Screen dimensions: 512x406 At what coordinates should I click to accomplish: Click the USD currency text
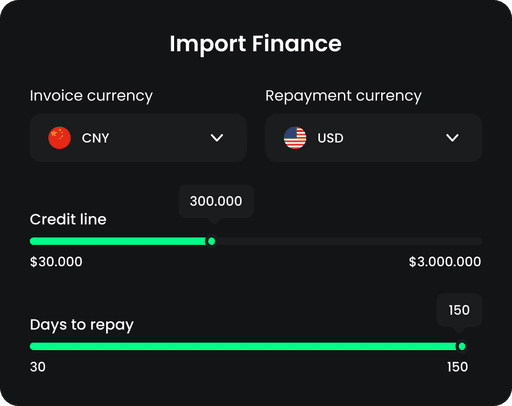[x=330, y=138]
